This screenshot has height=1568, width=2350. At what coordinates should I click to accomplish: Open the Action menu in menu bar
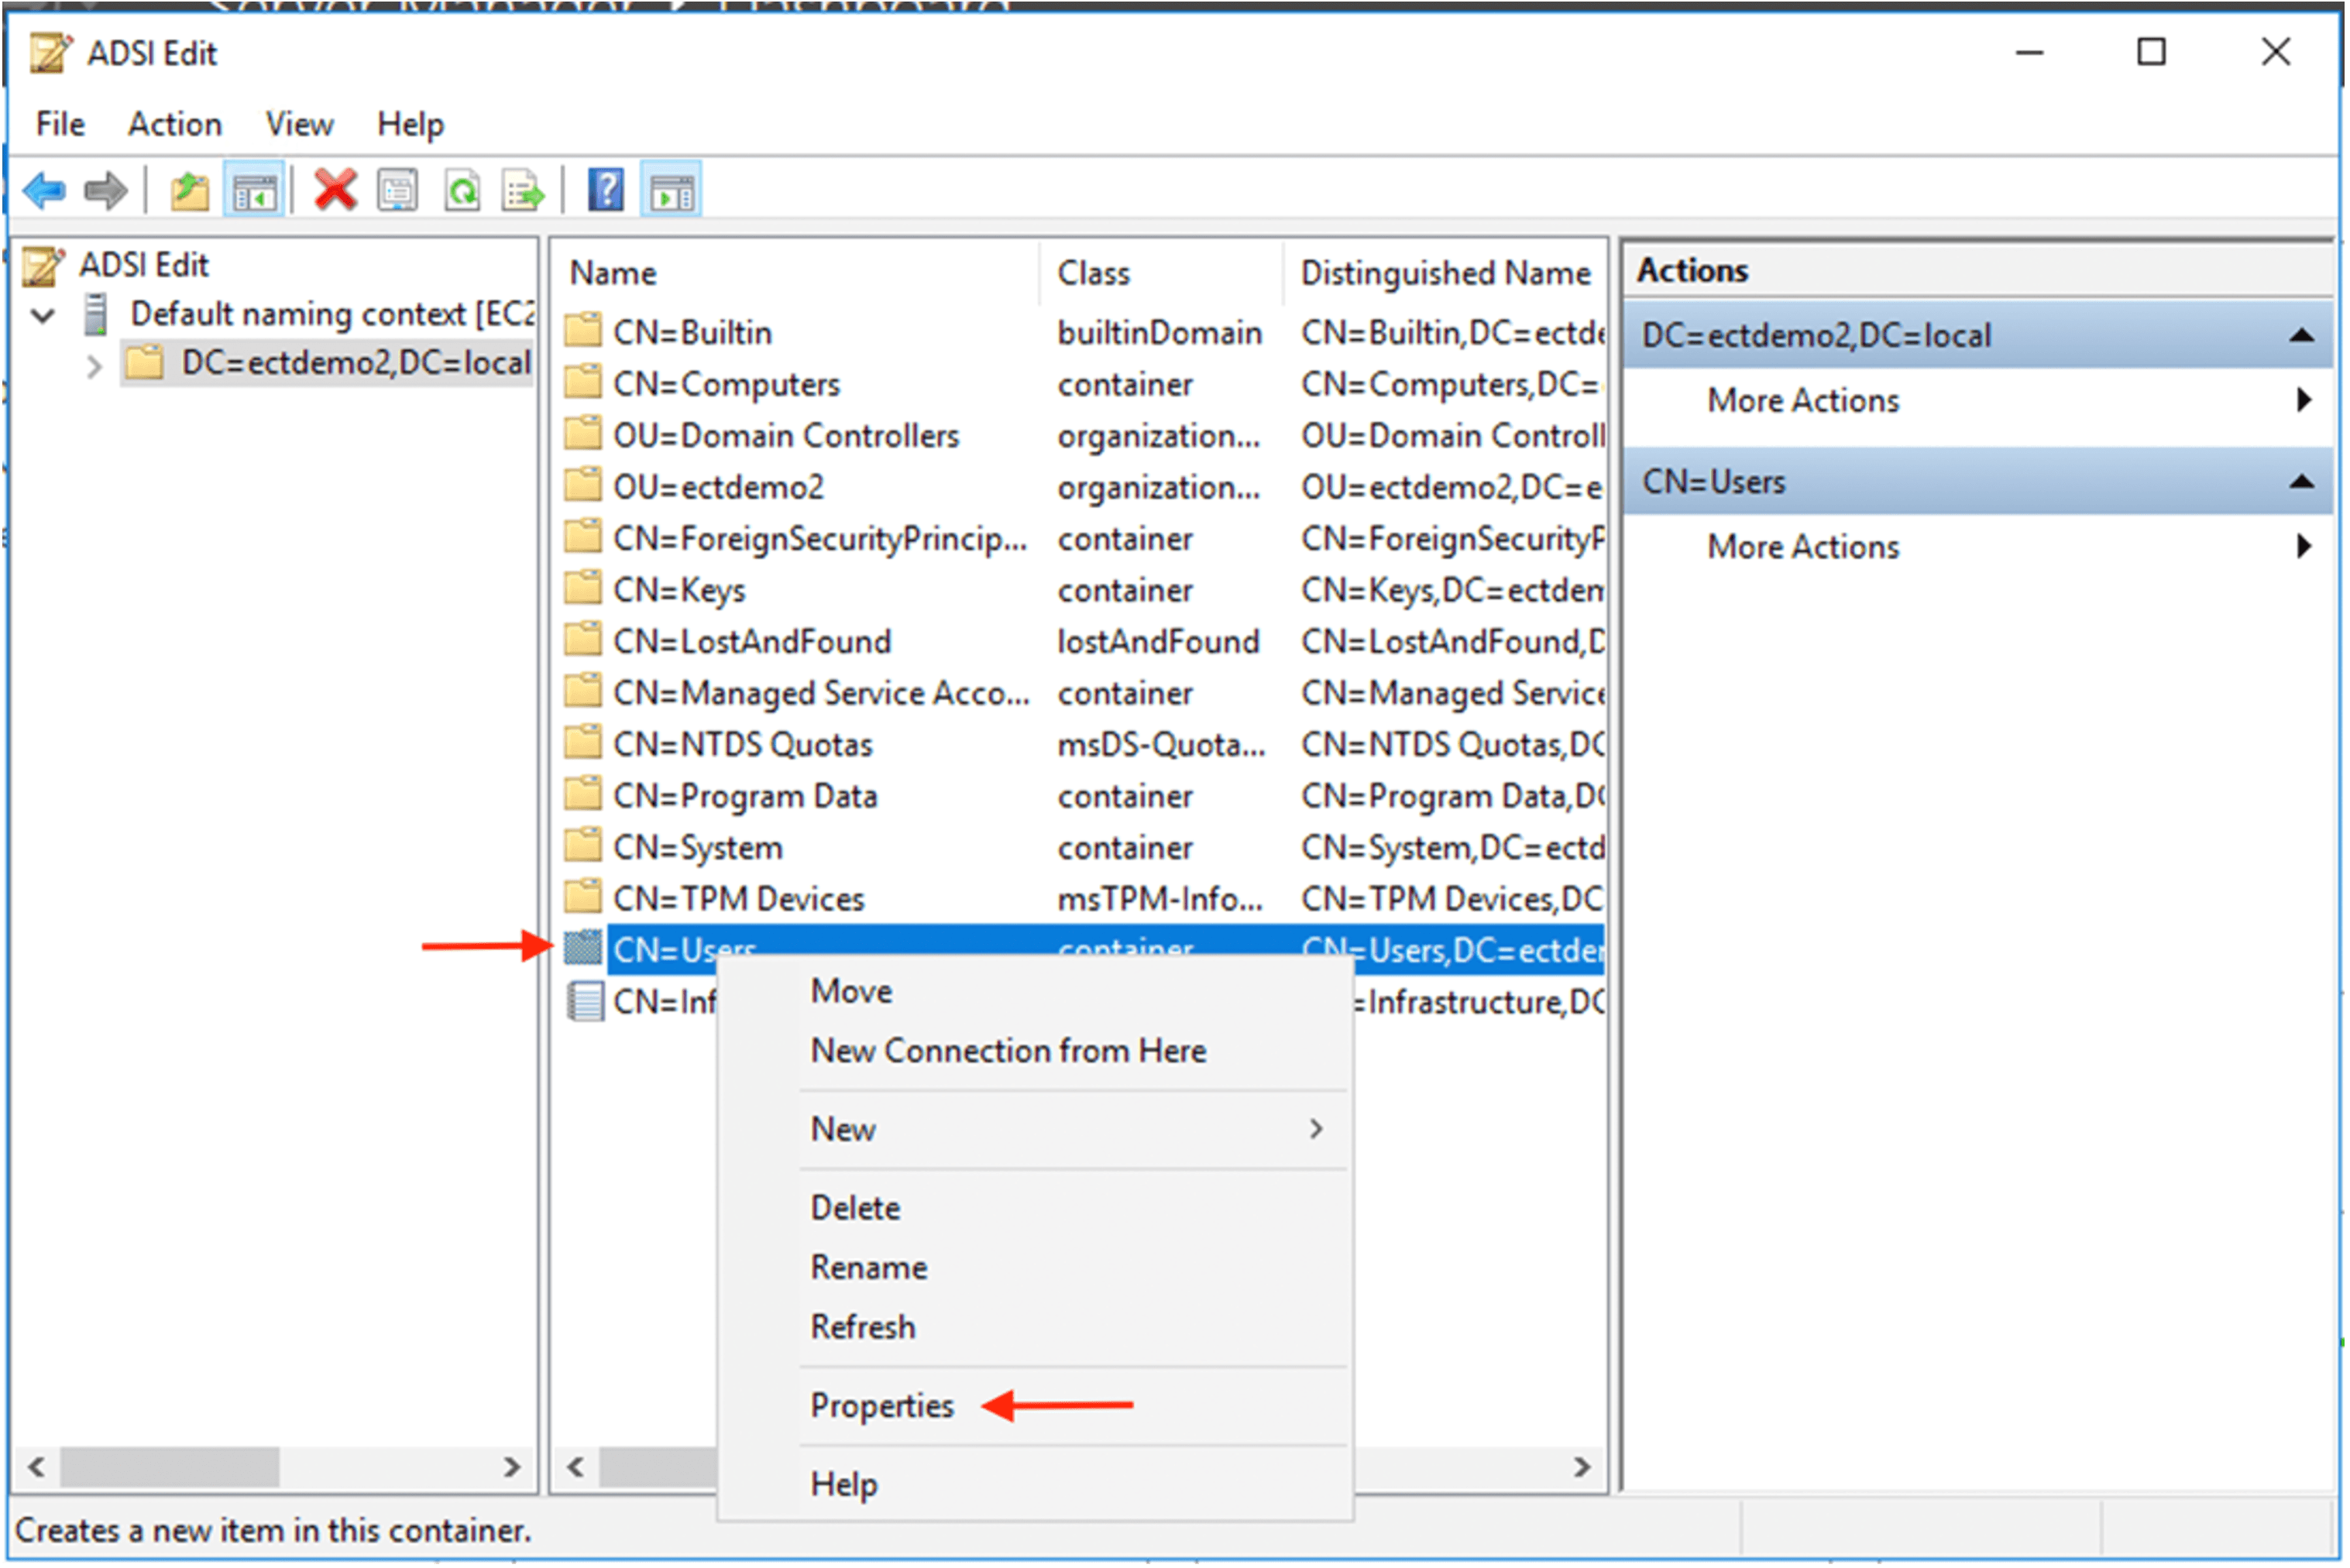(175, 124)
